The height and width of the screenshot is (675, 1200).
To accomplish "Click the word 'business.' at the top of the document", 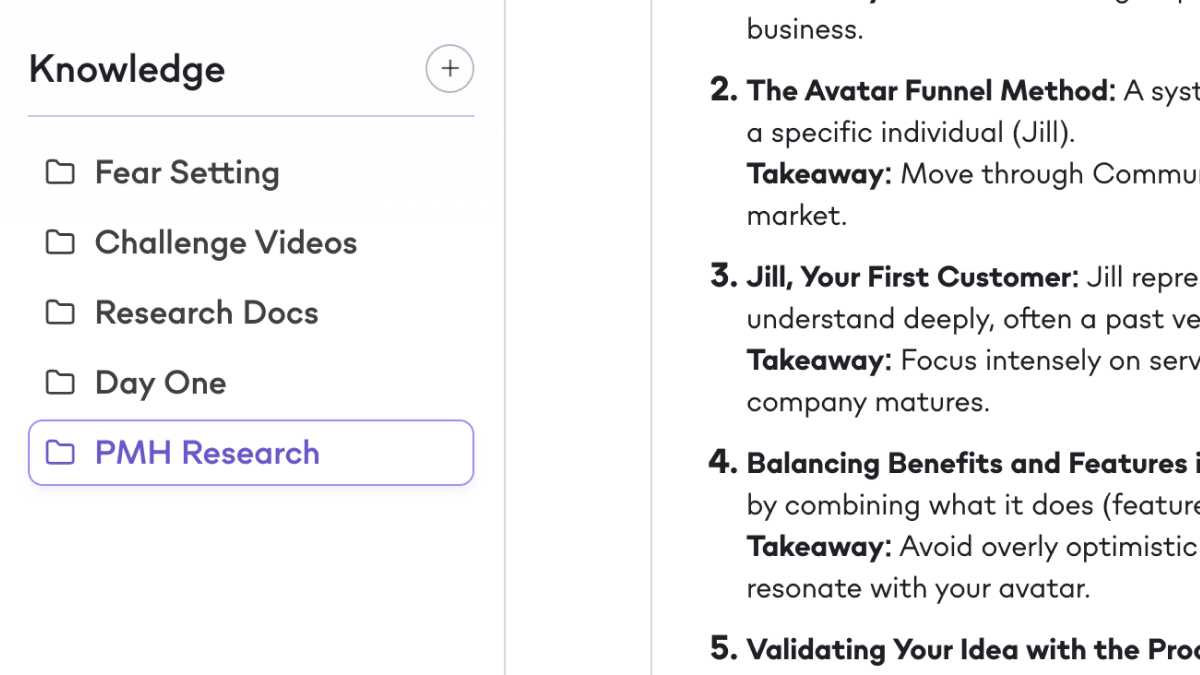I will pyautogui.click(x=804, y=29).
